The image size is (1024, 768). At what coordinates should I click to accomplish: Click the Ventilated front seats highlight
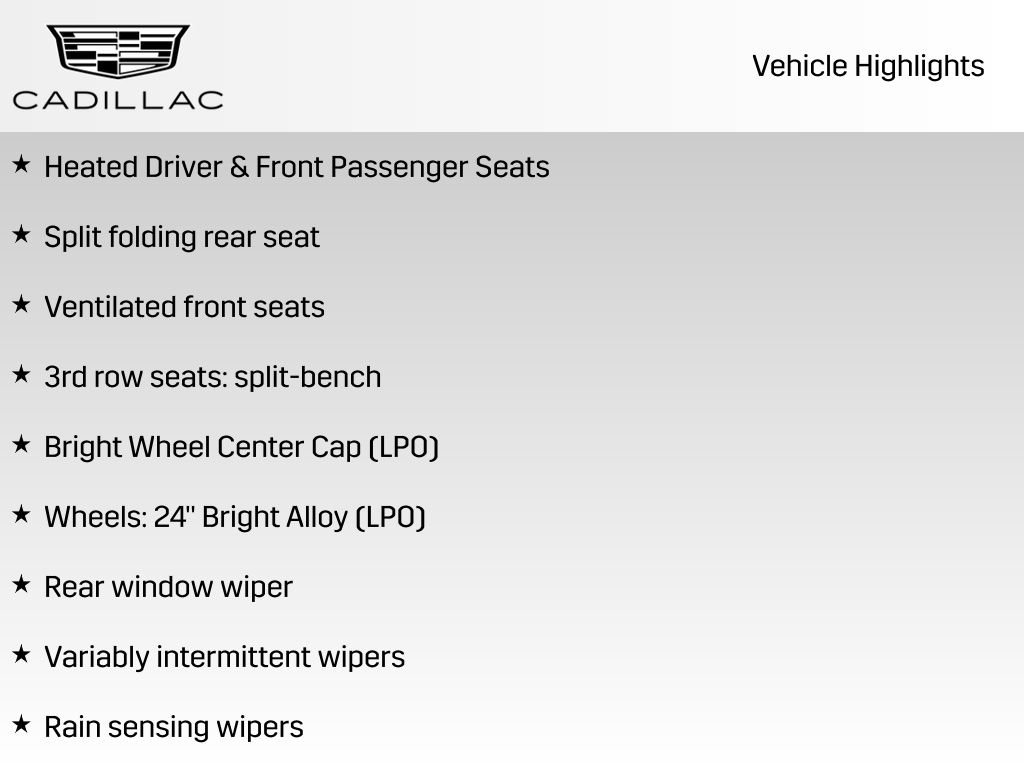(184, 307)
